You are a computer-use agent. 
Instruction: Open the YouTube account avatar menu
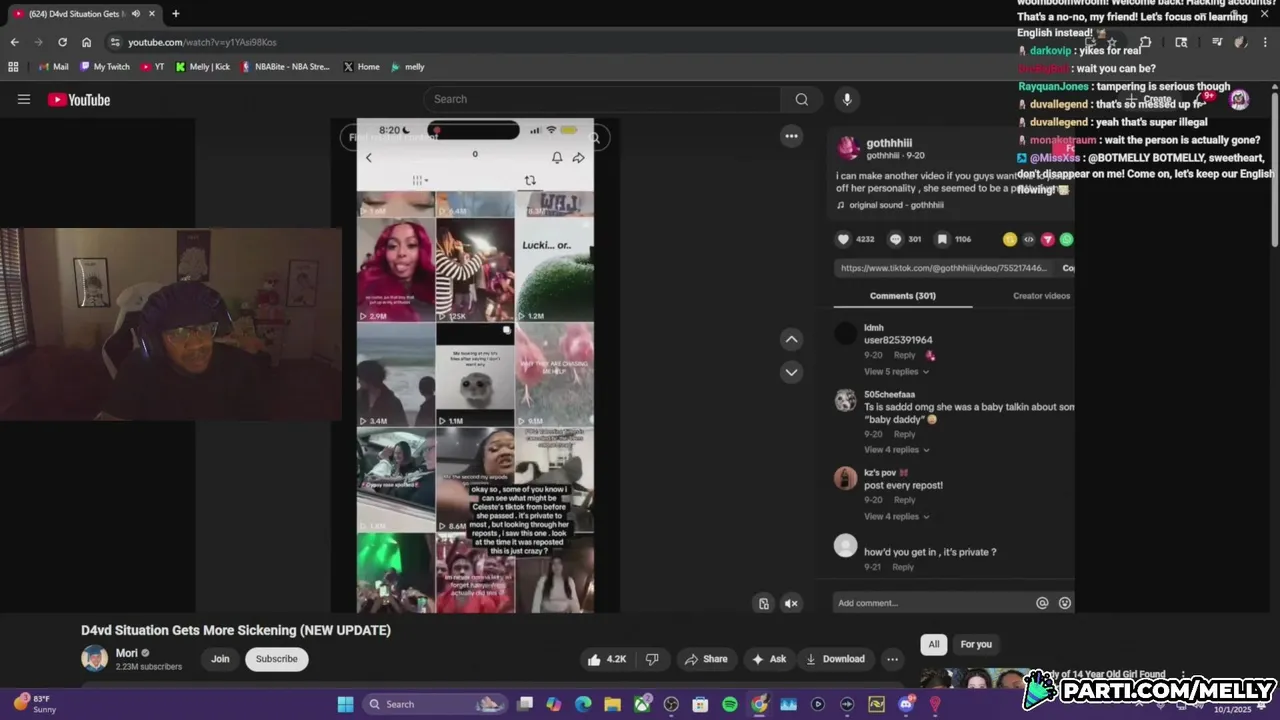[1239, 99]
